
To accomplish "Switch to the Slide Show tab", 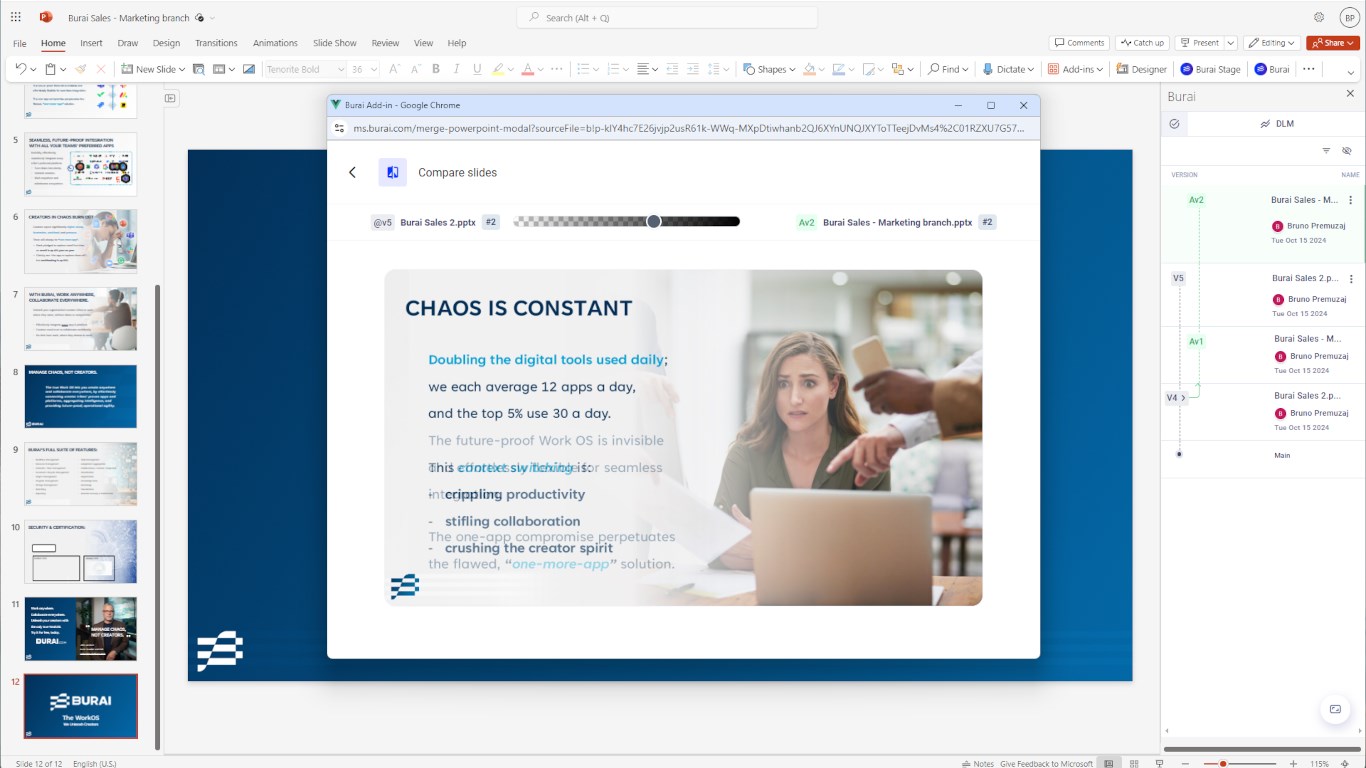I will point(334,43).
